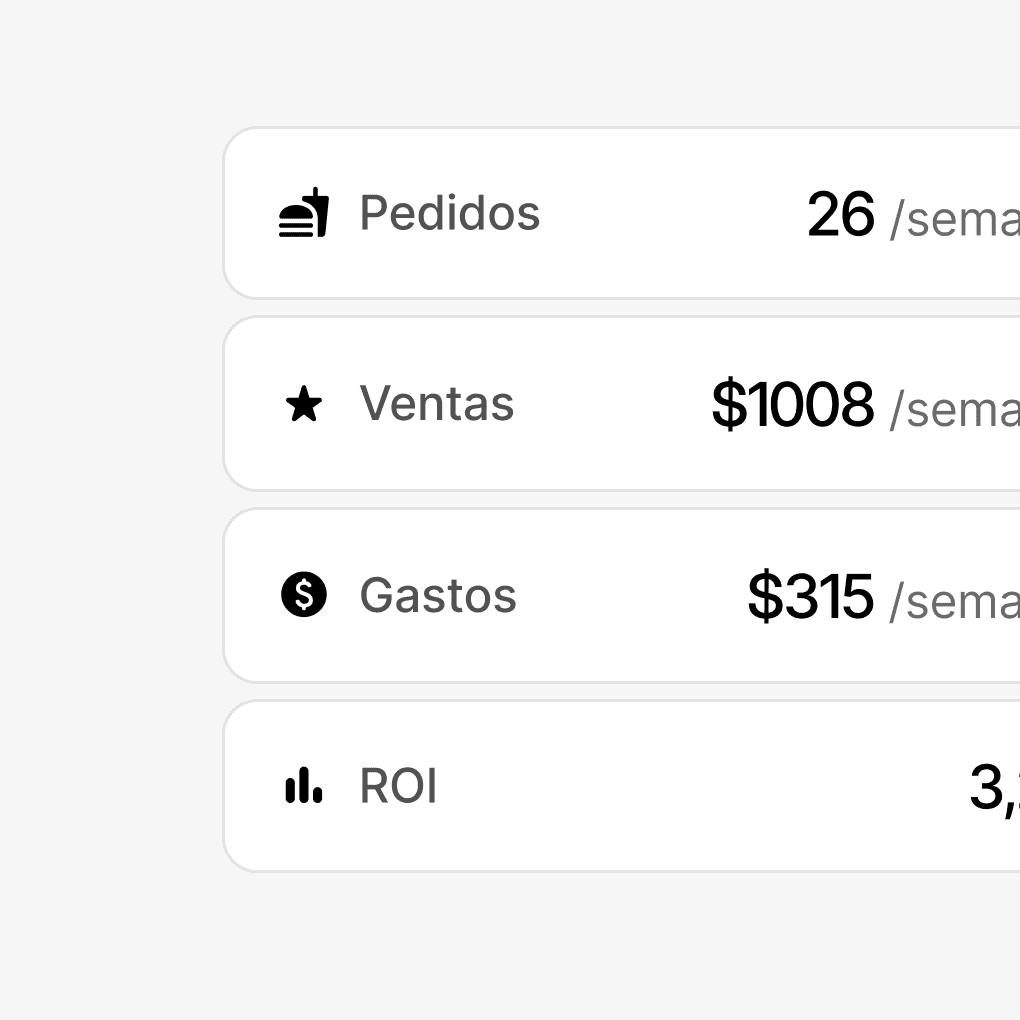Click the weekly unit text after $1008
The width and height of the screenshot is (1020, 1020).
954,409
